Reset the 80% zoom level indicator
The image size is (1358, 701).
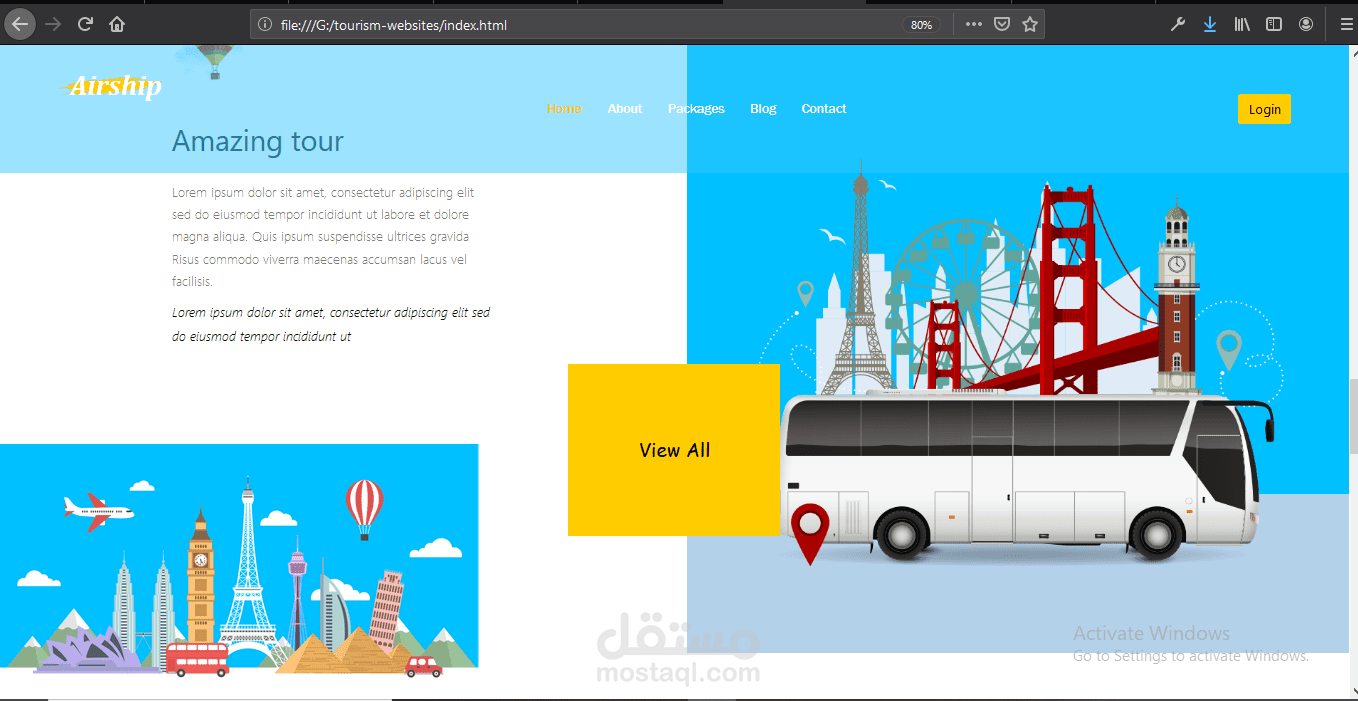(x=921, y=25)
